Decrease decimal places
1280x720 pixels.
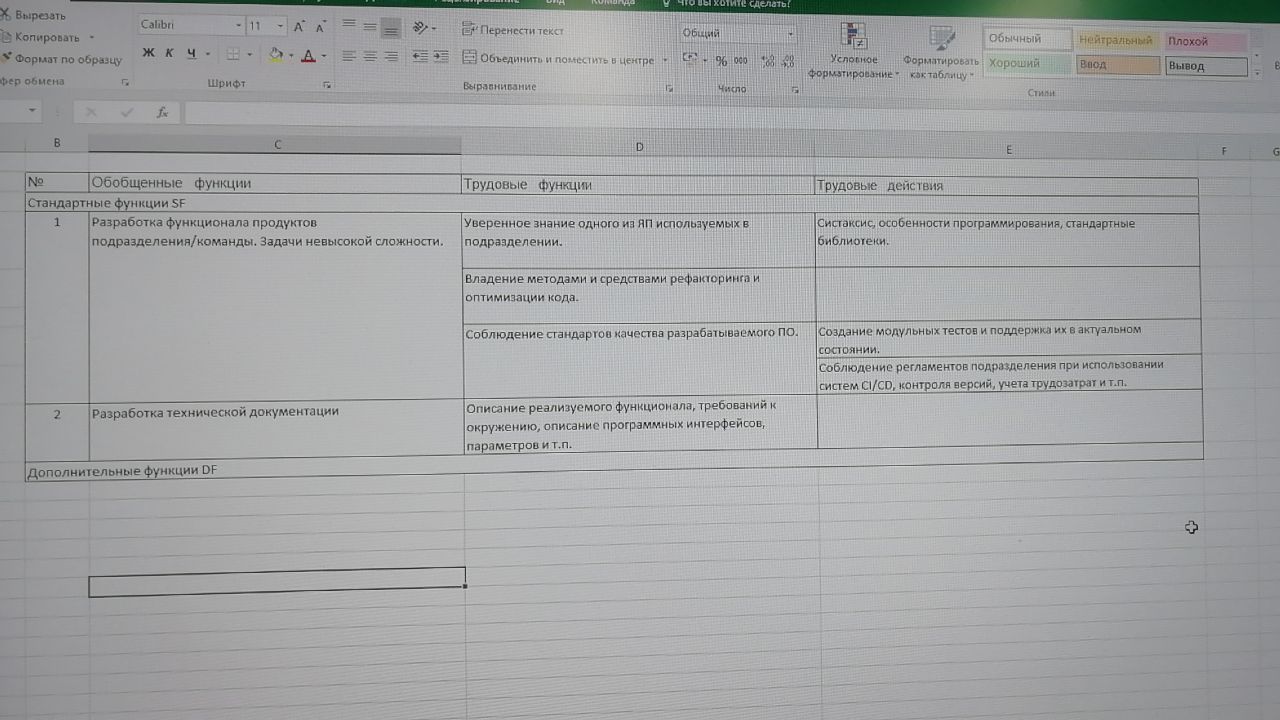point(788,62)
